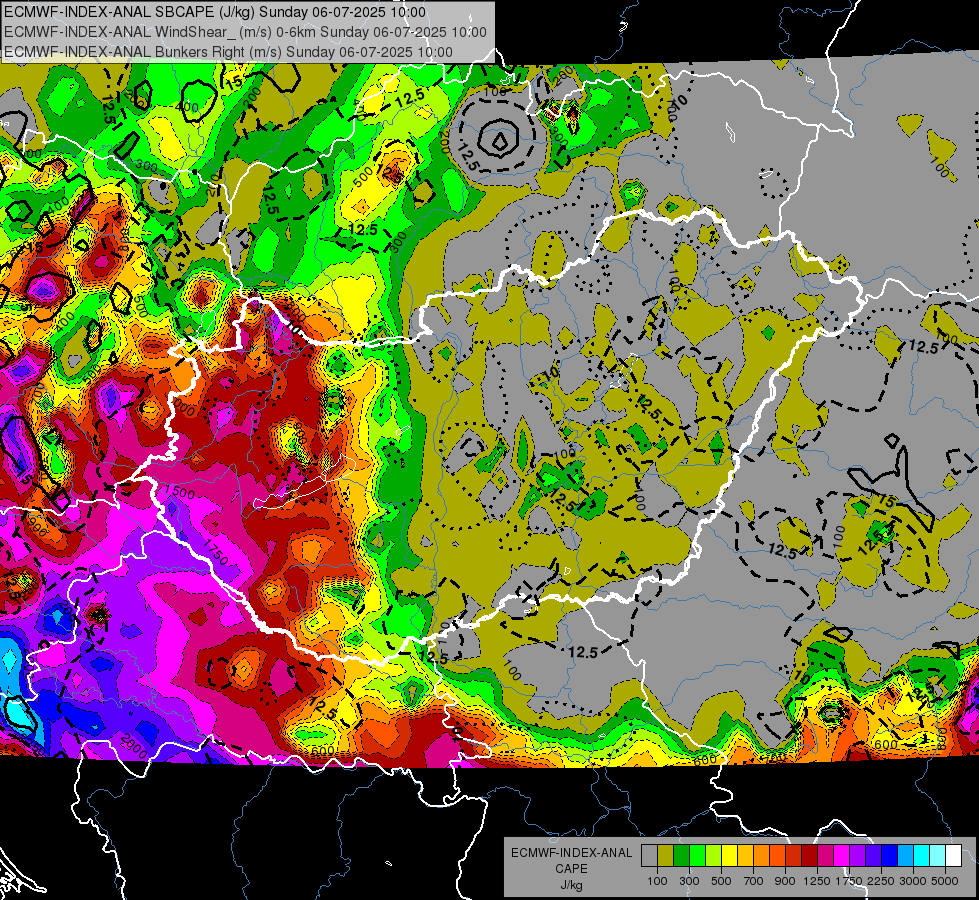
Task: Click the Bunkers Right (m/s) title line
Action: tap(229, 52)
